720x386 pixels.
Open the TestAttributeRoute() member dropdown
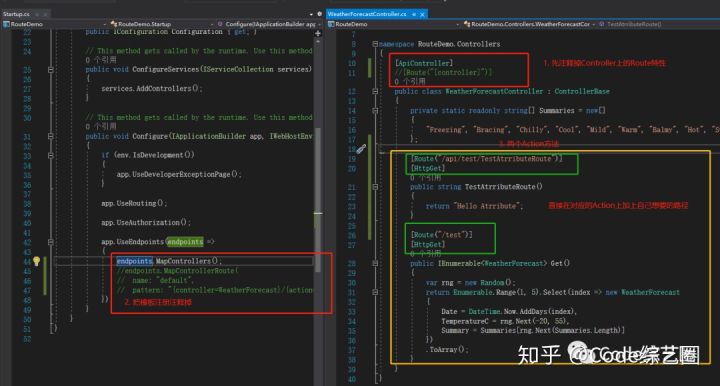659,24
